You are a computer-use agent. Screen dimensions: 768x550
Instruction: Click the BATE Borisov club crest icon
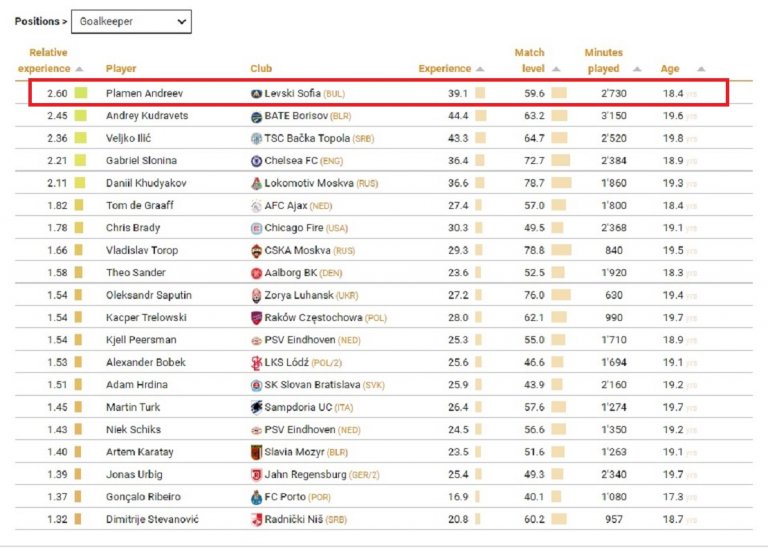click(256, 116)
